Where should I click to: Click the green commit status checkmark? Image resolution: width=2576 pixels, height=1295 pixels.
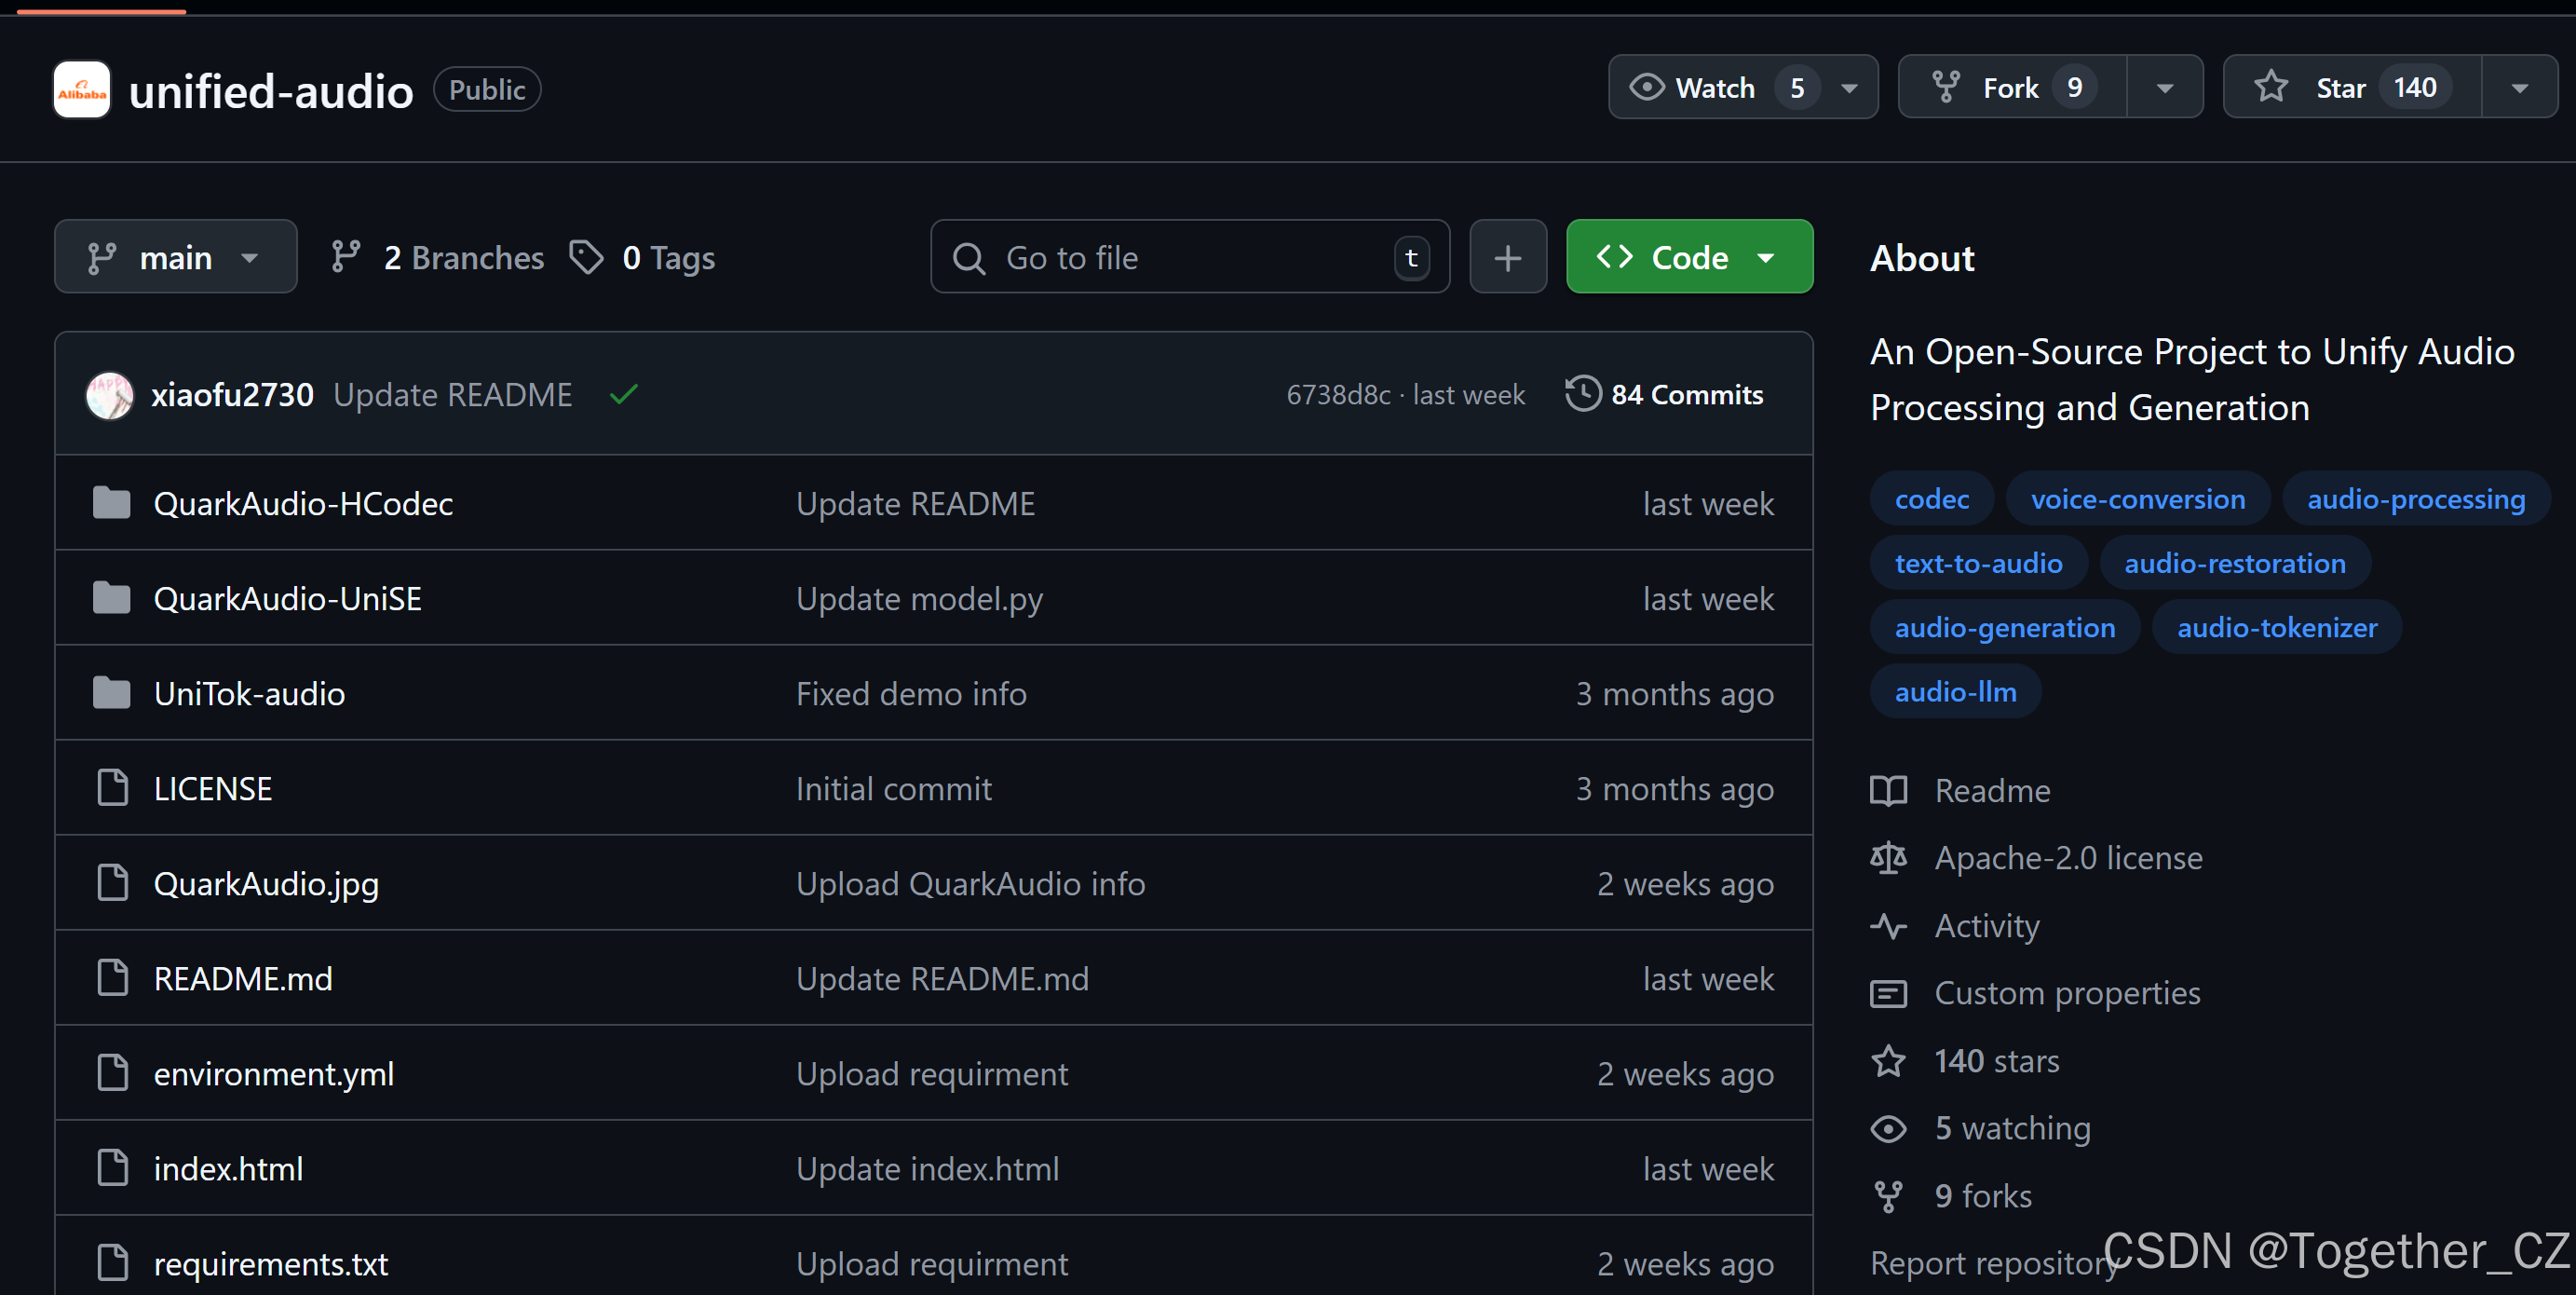(623, 395)
